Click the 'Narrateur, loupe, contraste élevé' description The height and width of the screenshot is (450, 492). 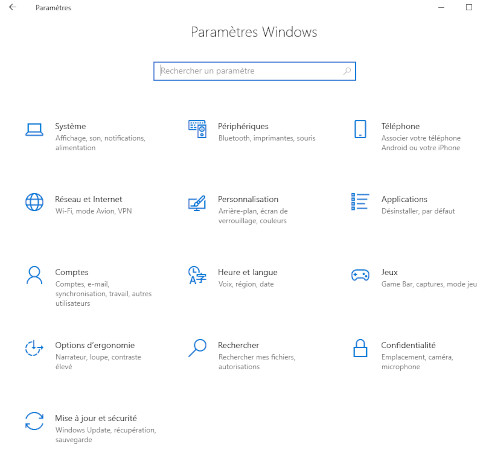(x=98, y=362)
